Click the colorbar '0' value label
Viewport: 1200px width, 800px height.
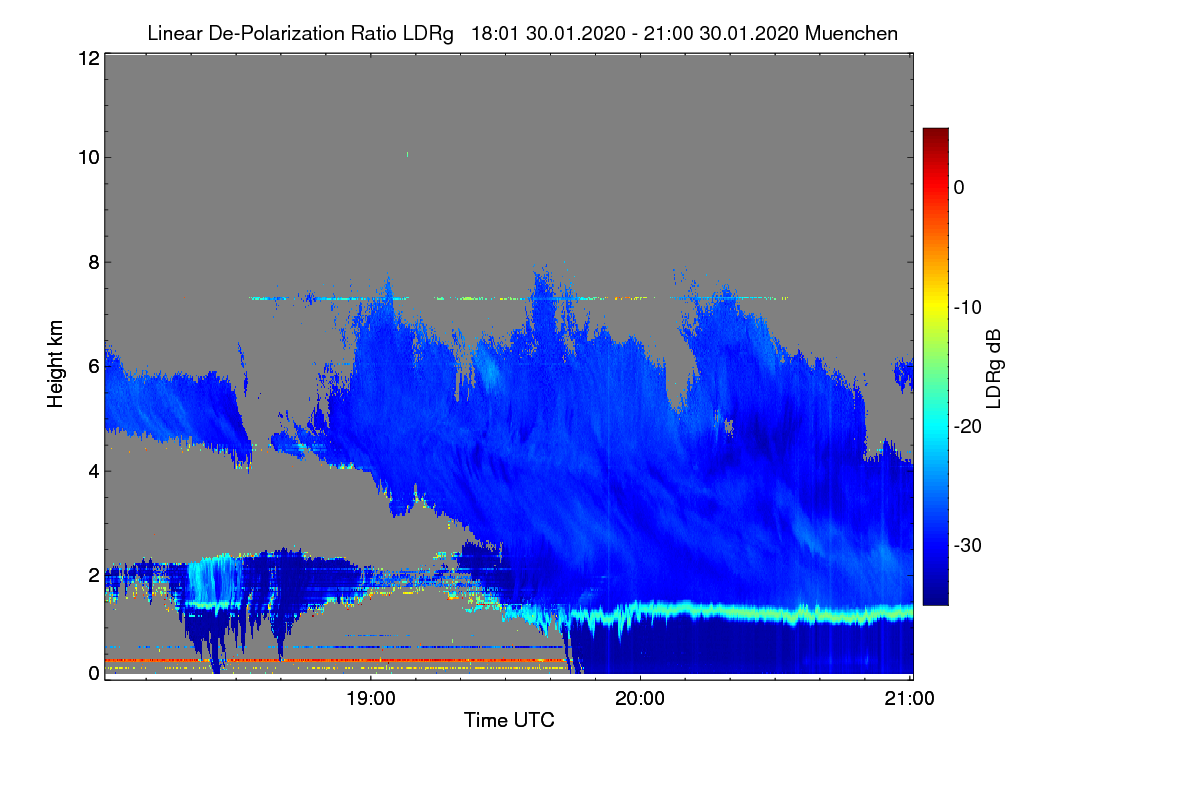click(x=959, y=187)
